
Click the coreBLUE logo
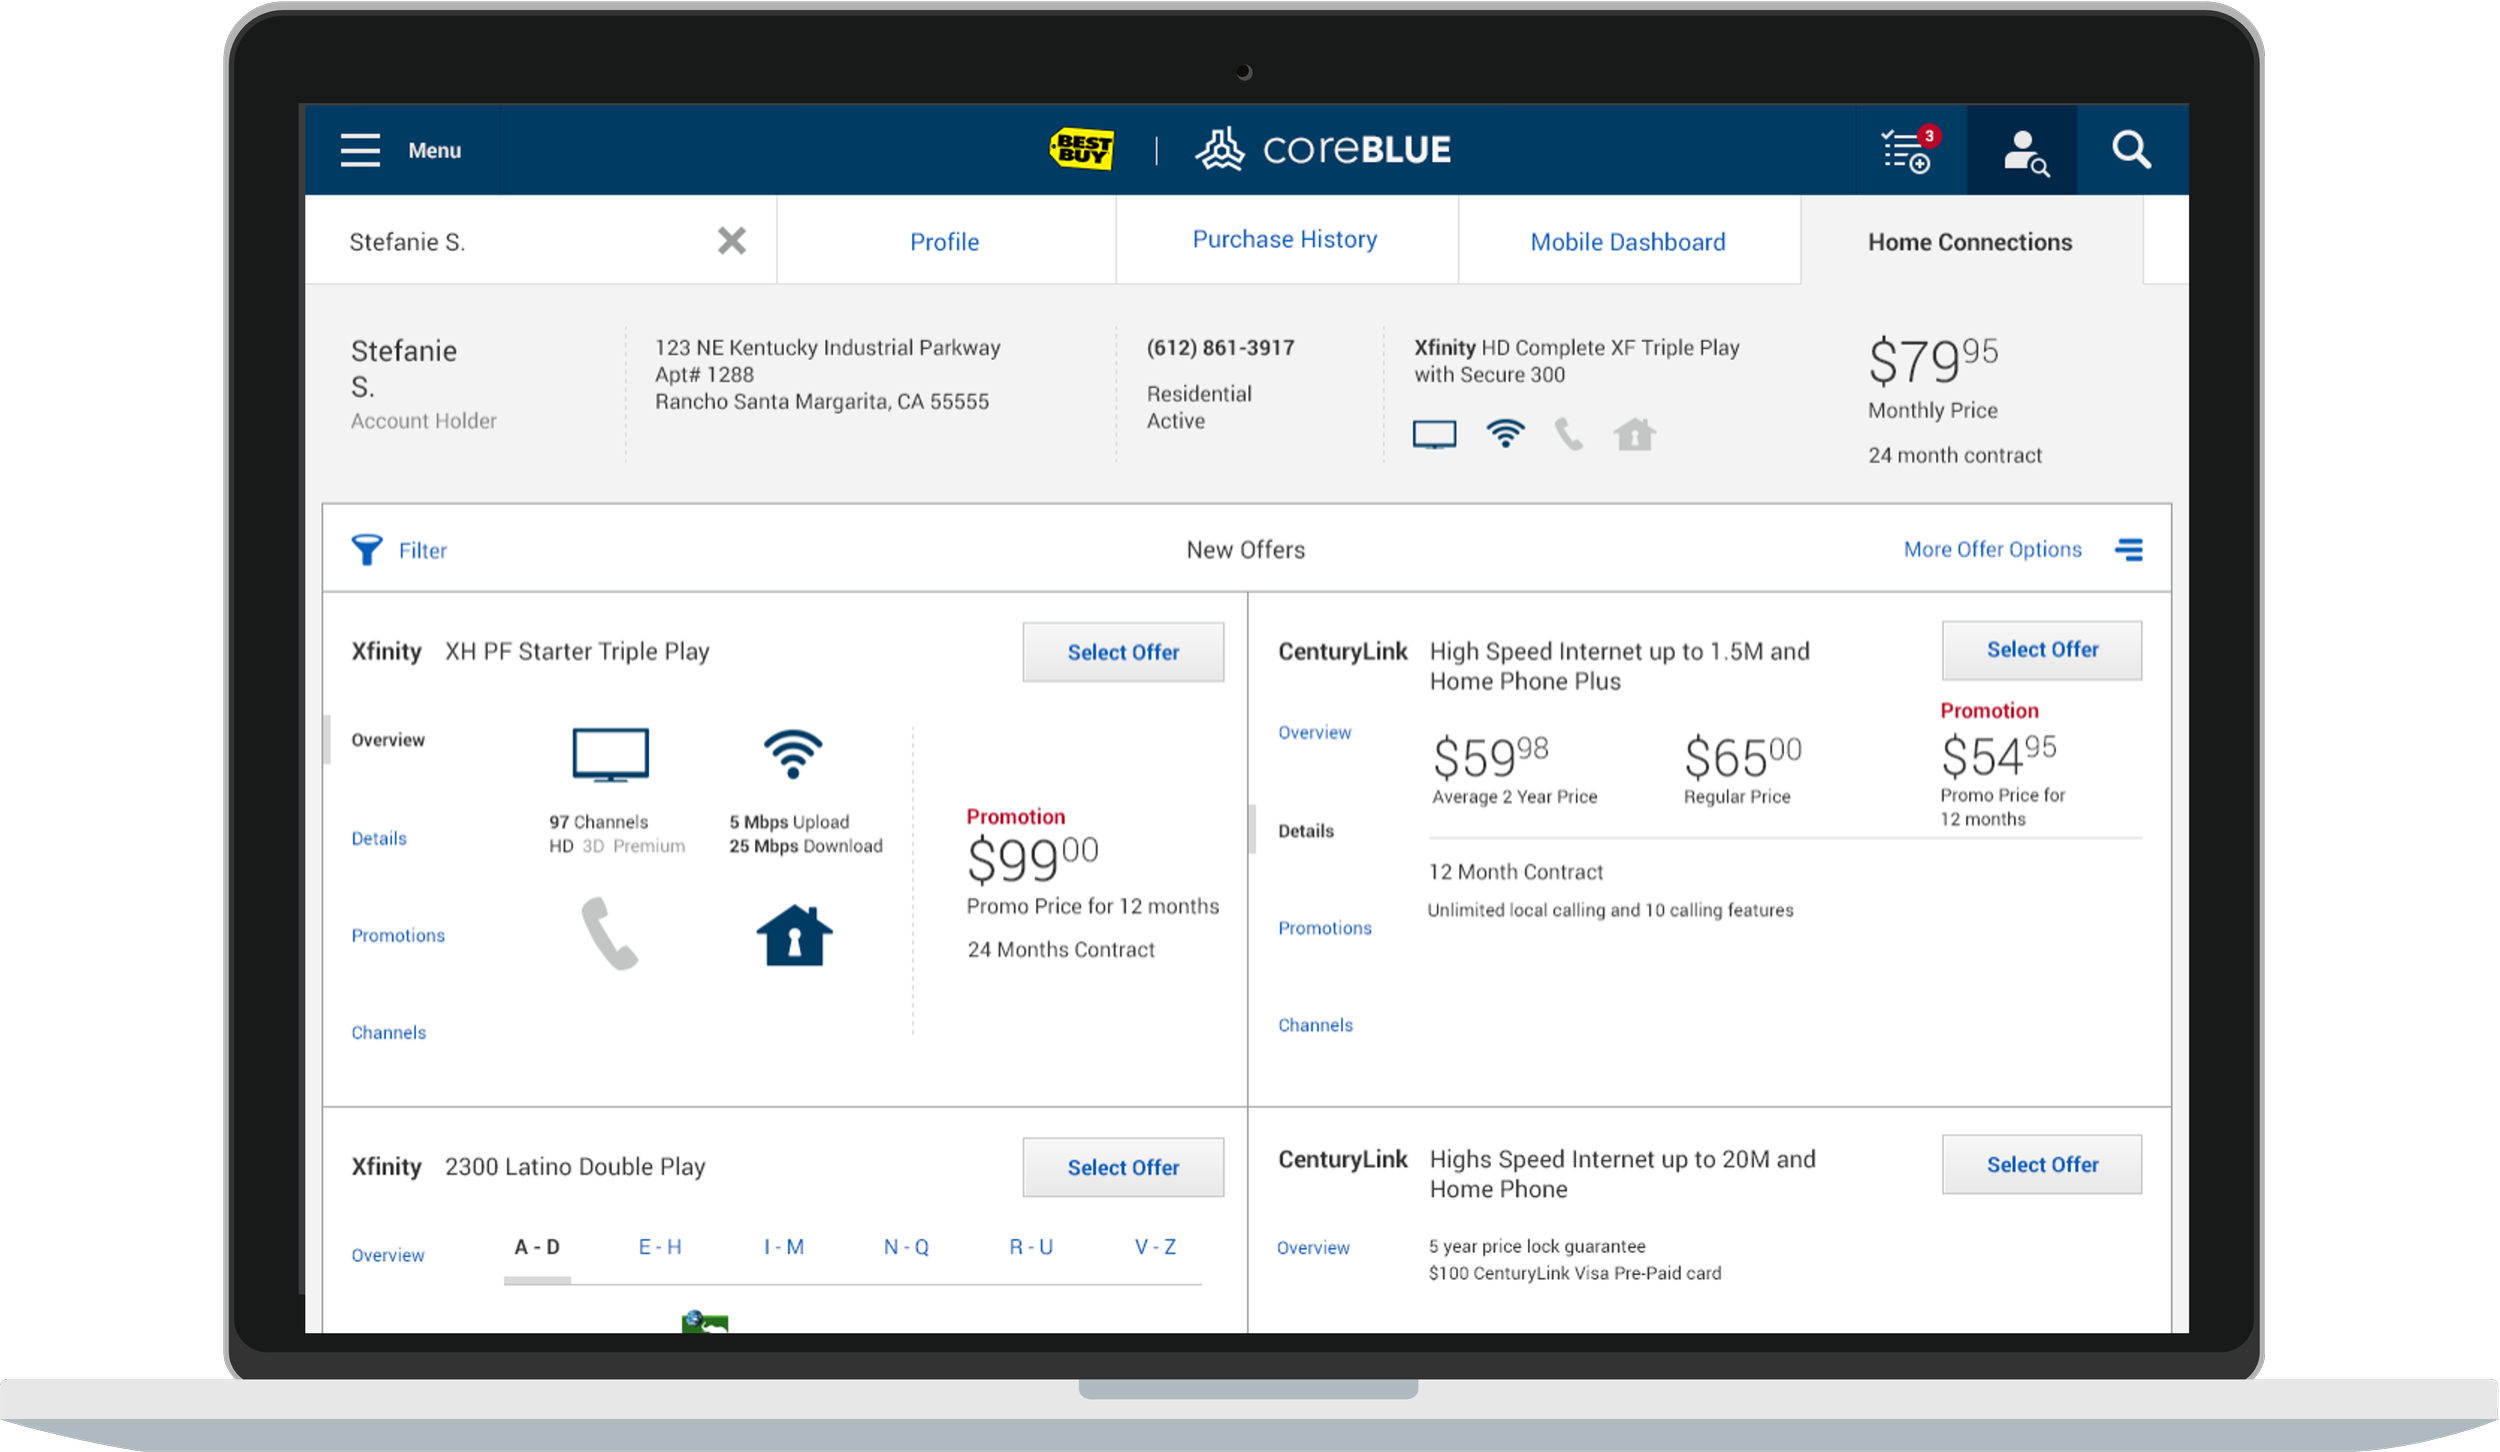click(1323, 150)
